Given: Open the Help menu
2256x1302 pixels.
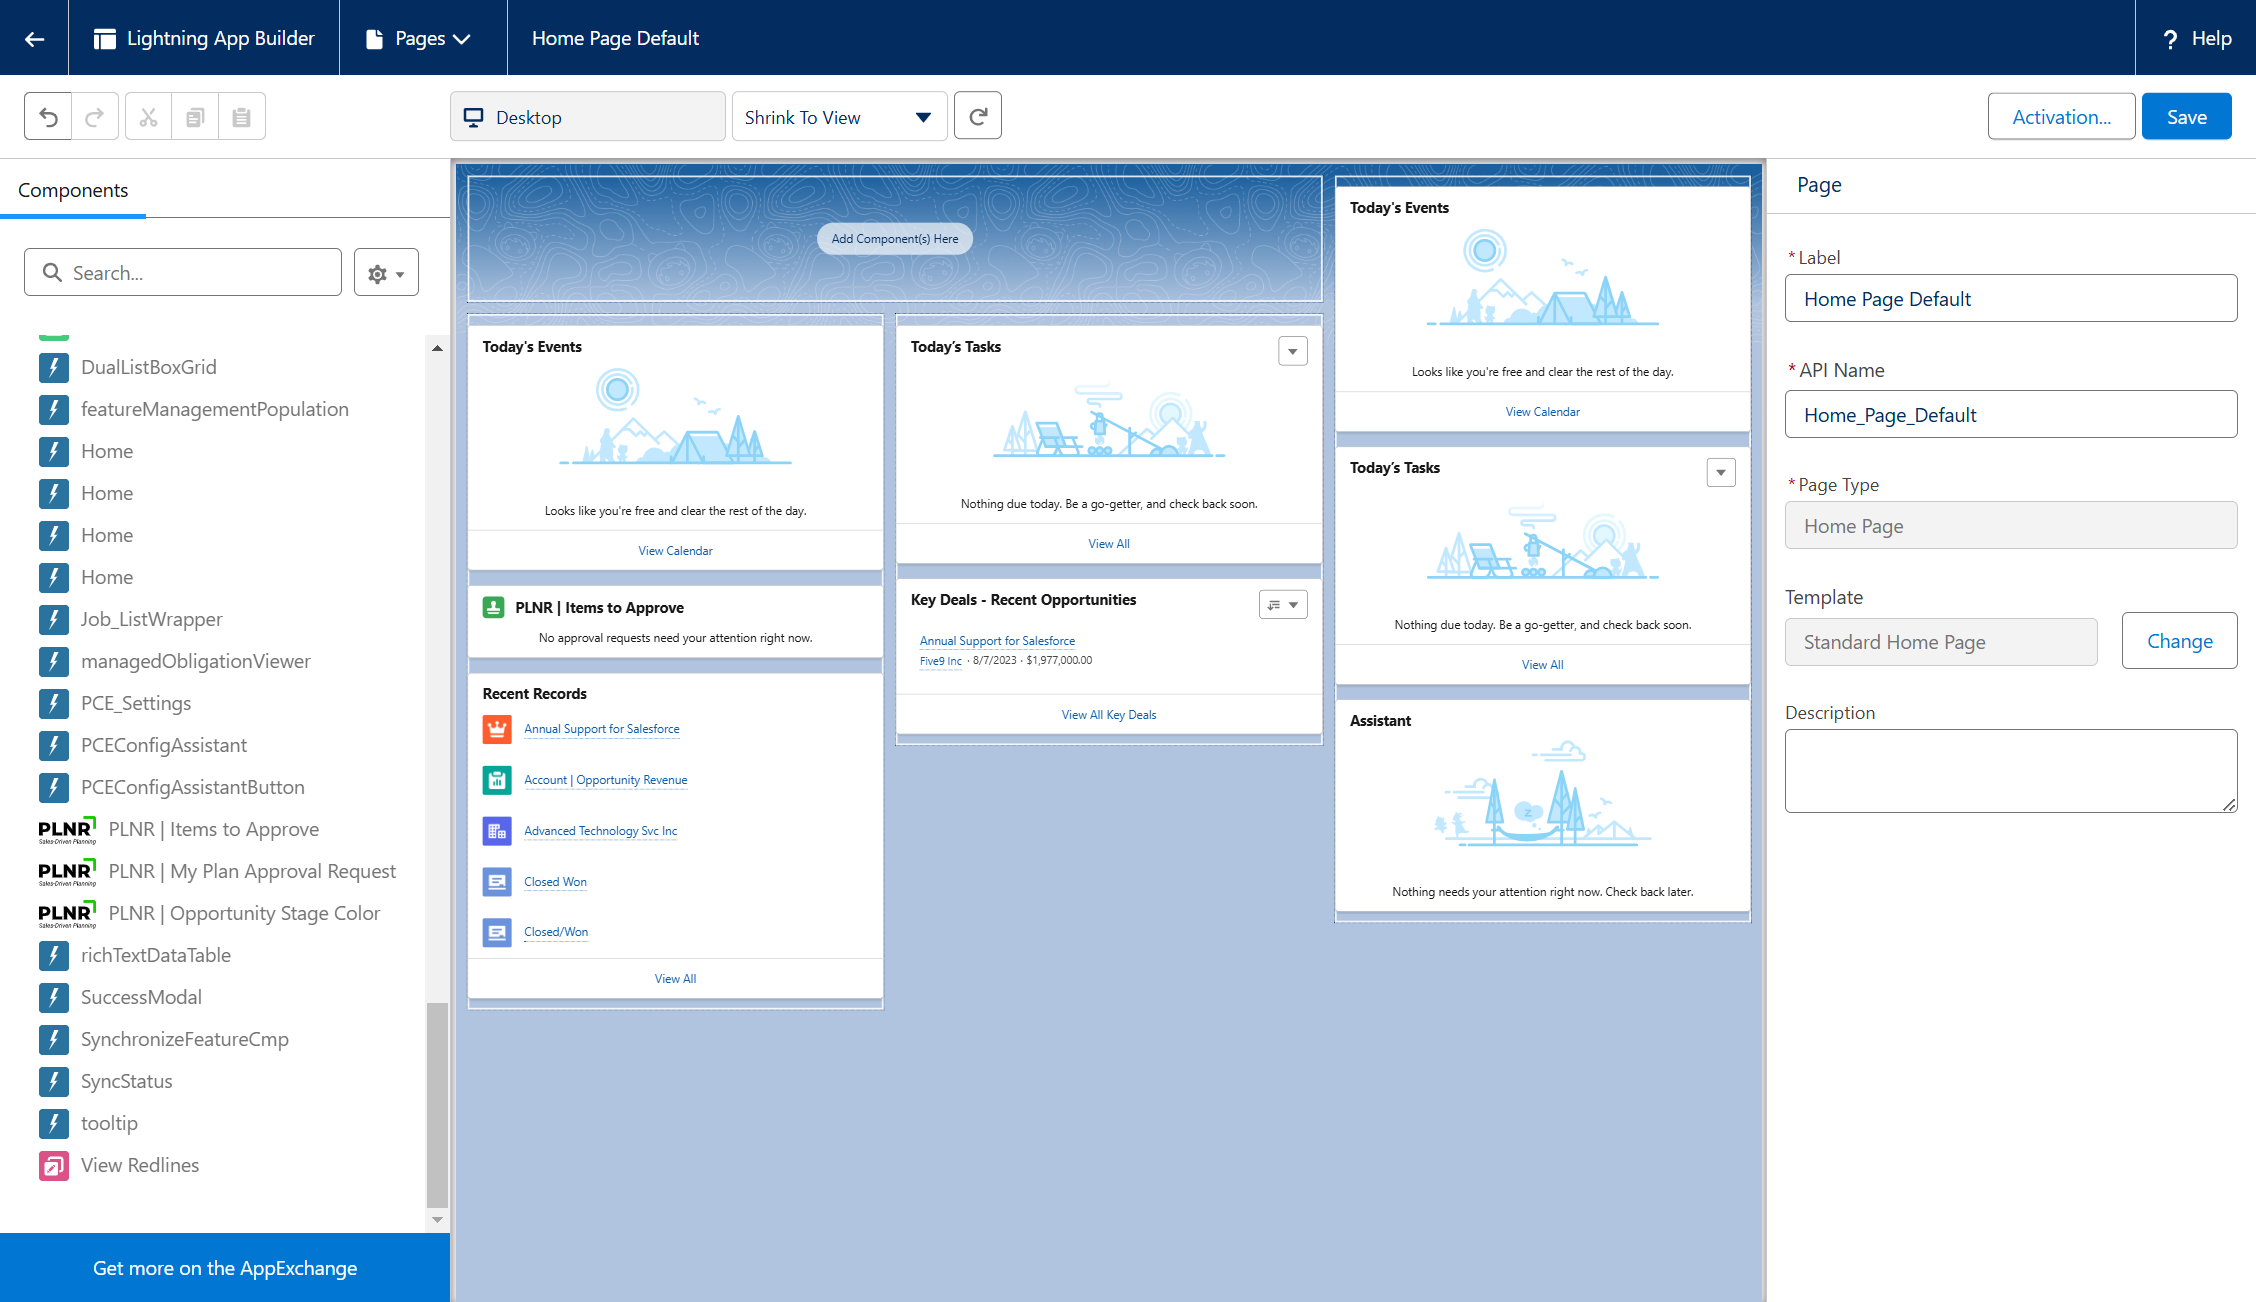Looking at the screenshot, I should click(x=2196, y=38).
